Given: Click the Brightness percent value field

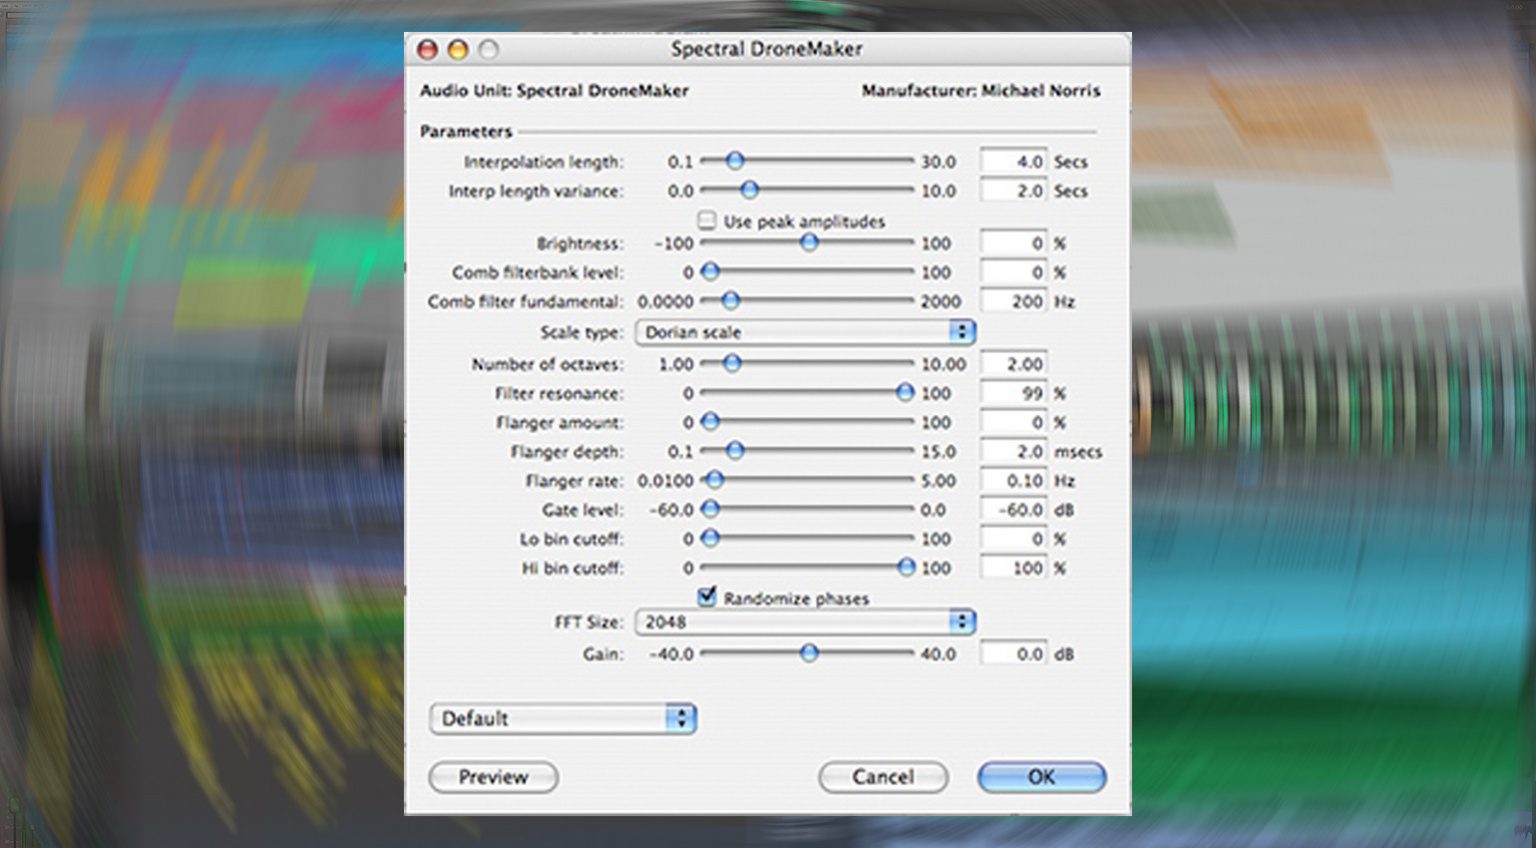Looking at the screenshot, I should point(1013,243).
